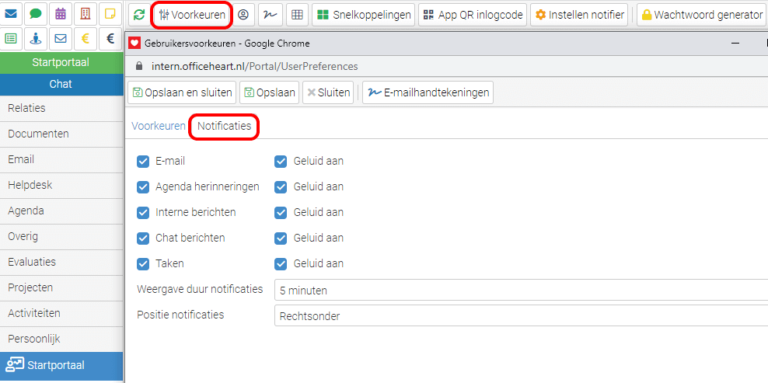Click the padlock icon in address bar
Viewport: 768px width, 383px height.
tap(139, 66)
